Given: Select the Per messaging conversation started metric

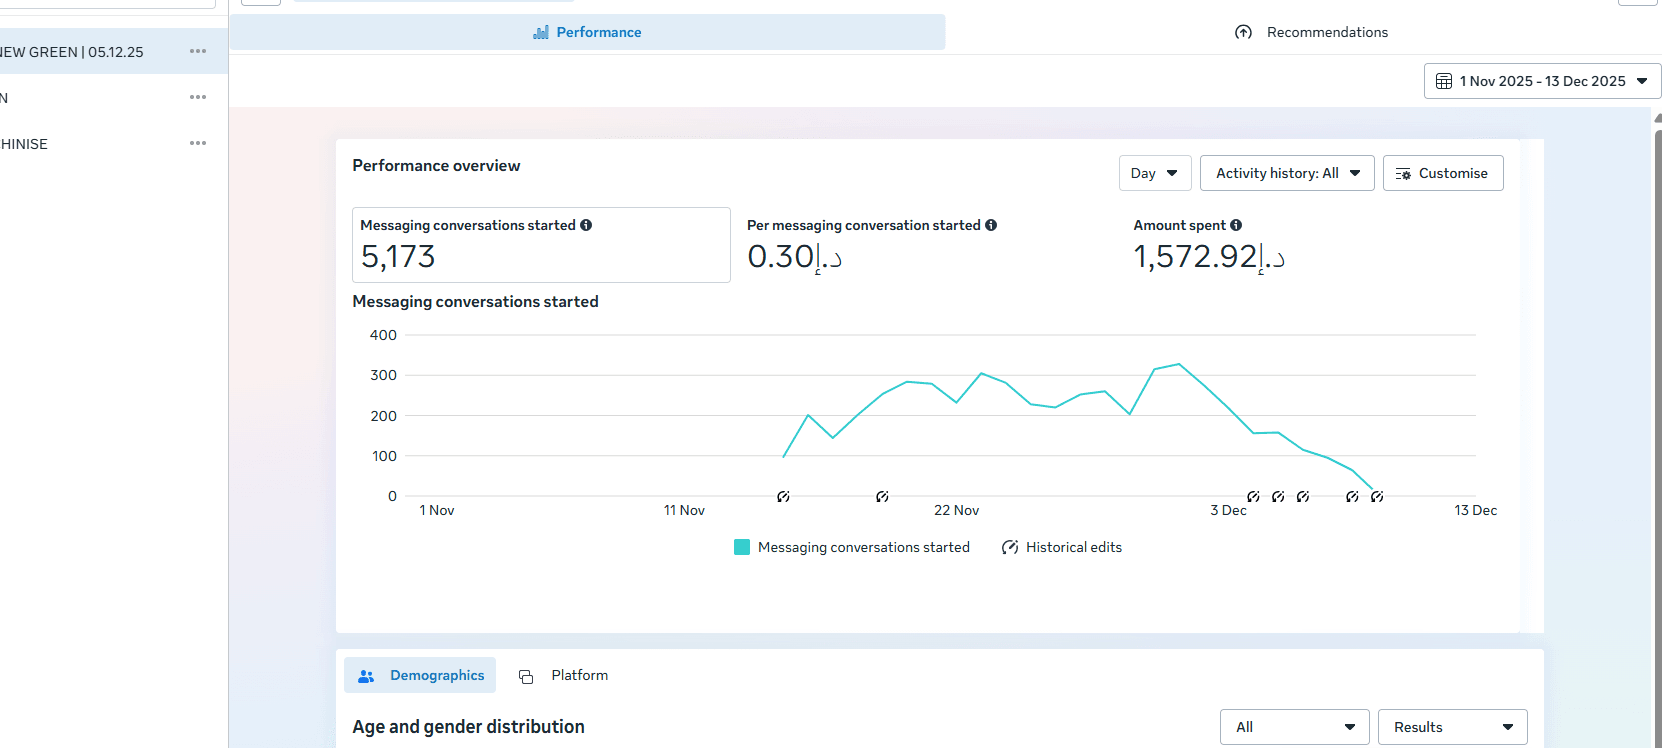Looking at the screenshot, I should pyautogui.click(x=926, y=245).
